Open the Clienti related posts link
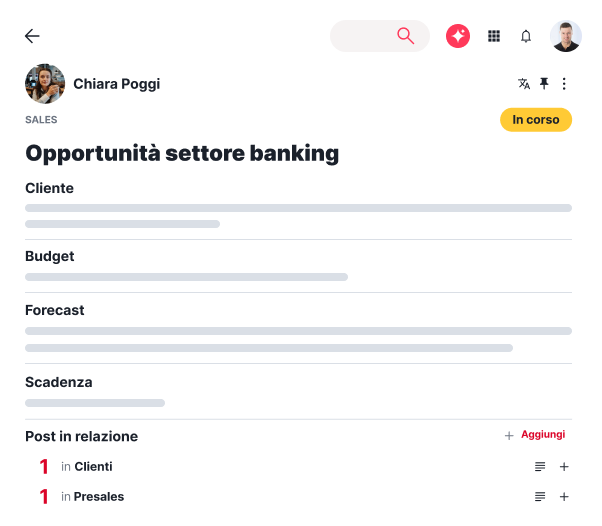602x526 pixels. click(93, 467)
